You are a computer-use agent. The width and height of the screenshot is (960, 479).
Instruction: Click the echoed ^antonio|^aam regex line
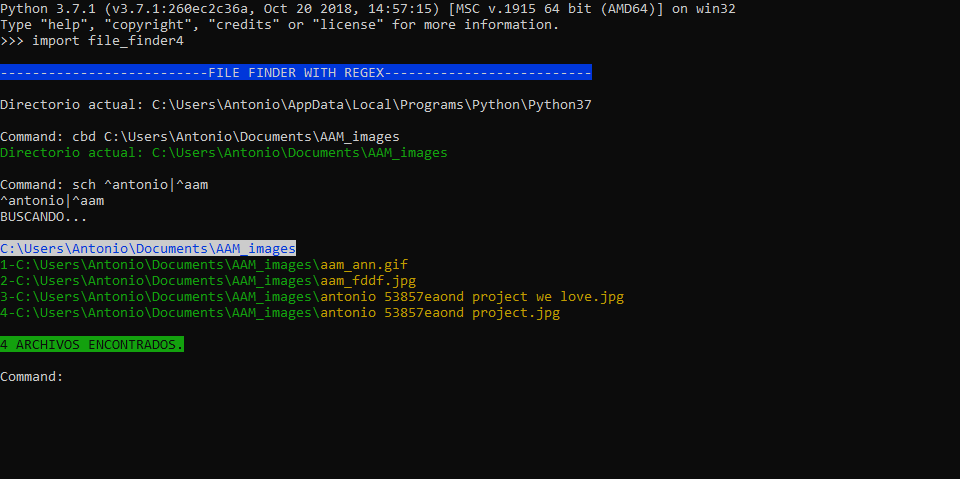(x=52, y=201)
